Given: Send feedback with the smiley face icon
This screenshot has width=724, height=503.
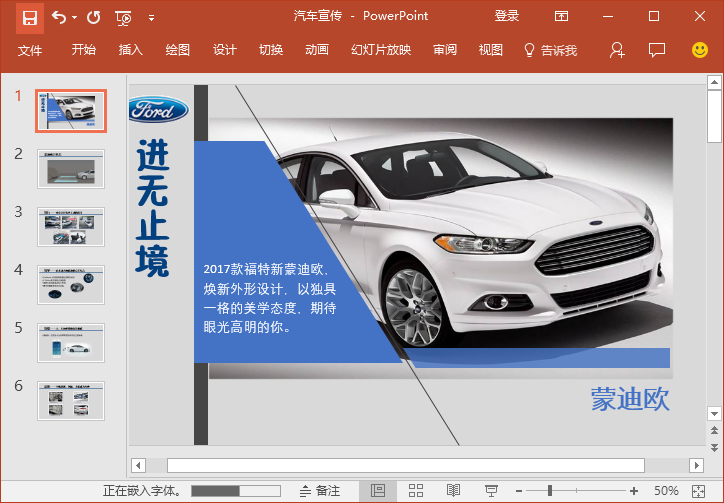Looking at the screenshot, I should pos(700,50).
